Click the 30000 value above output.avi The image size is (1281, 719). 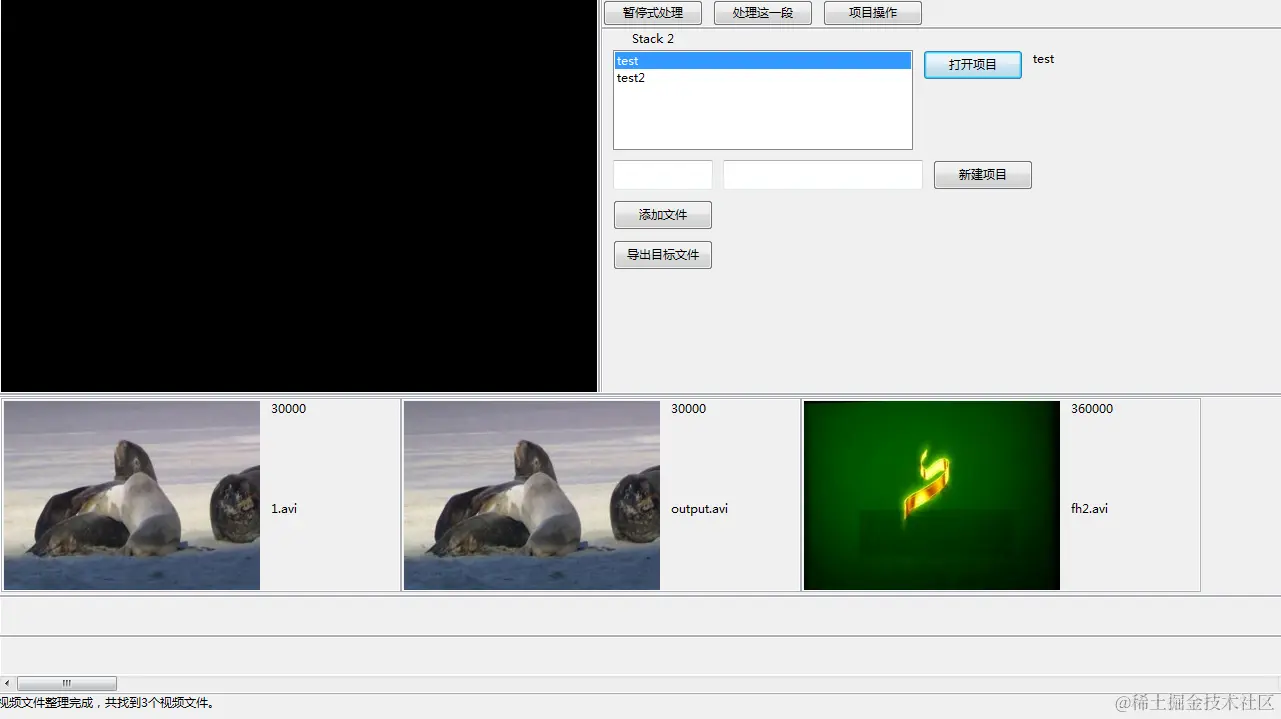pyautogui.click(x=689, y=409)
